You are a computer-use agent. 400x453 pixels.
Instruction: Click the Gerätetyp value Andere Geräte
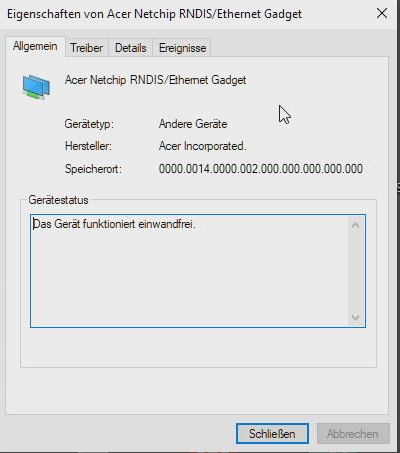pyautogui.click(x=193, y=124)
